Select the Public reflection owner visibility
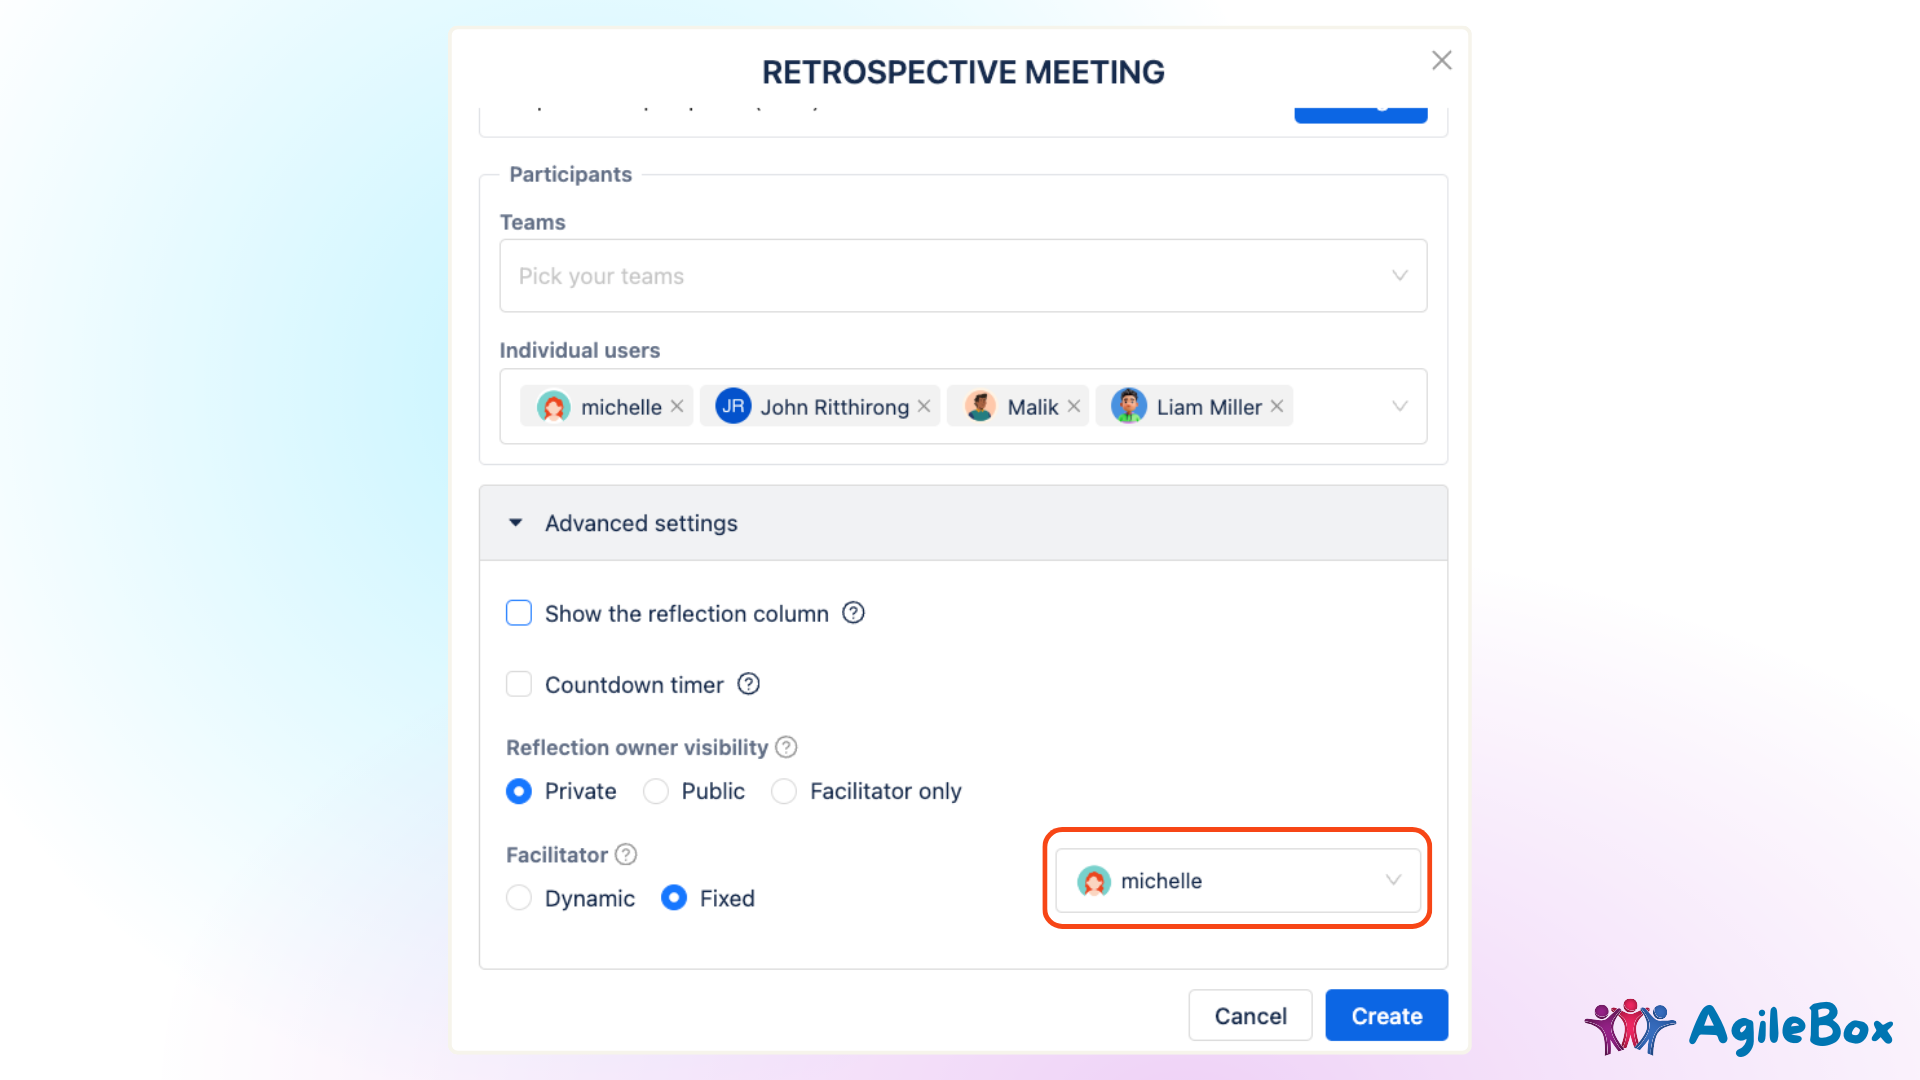Screen dimensions: 1920x1080 (655, 790)
